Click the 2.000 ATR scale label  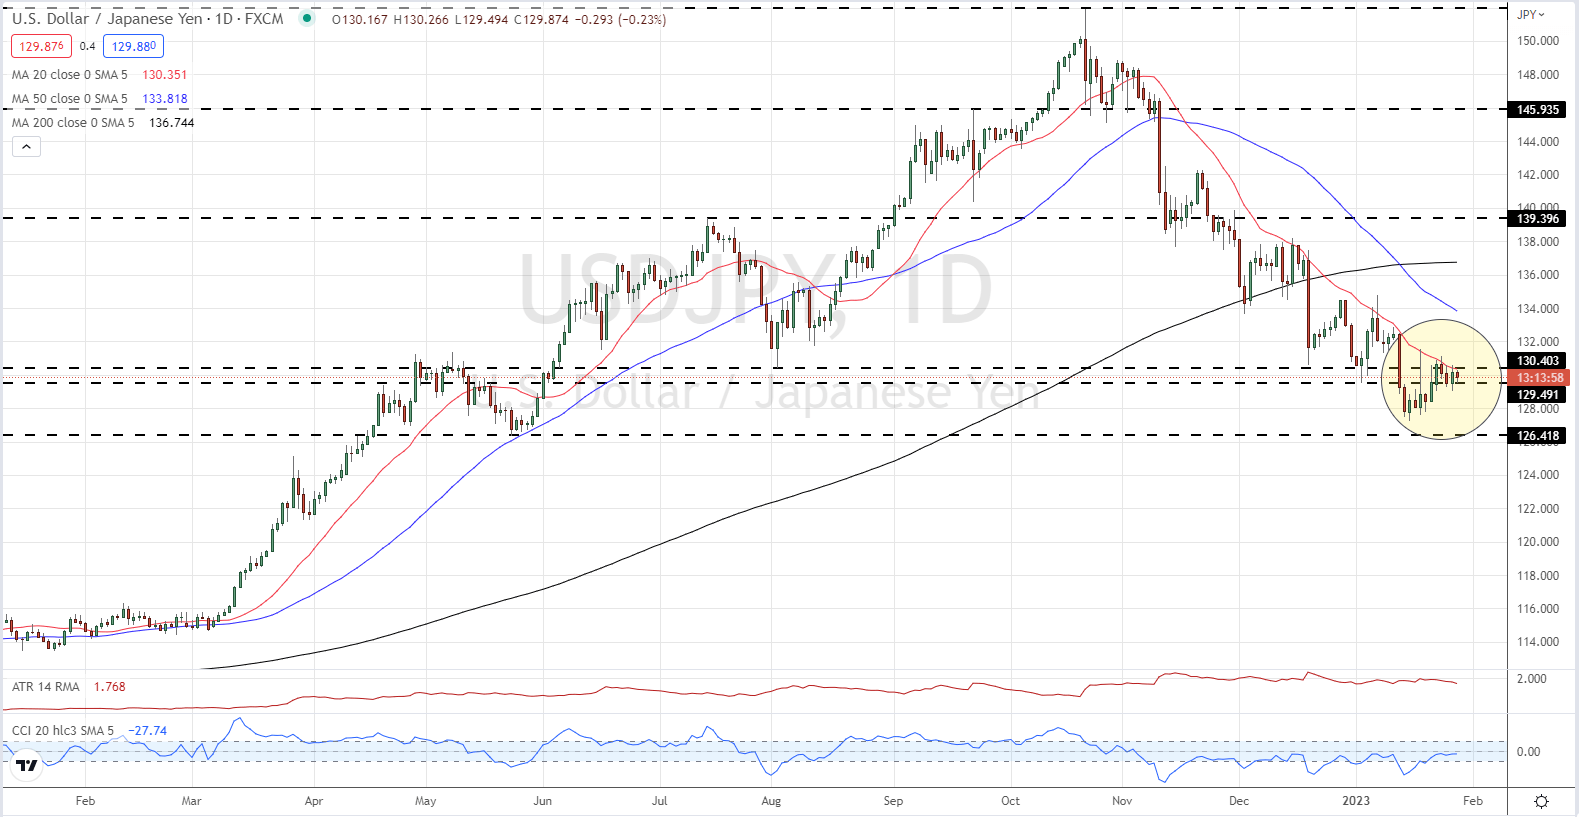tap(1532, 679)
